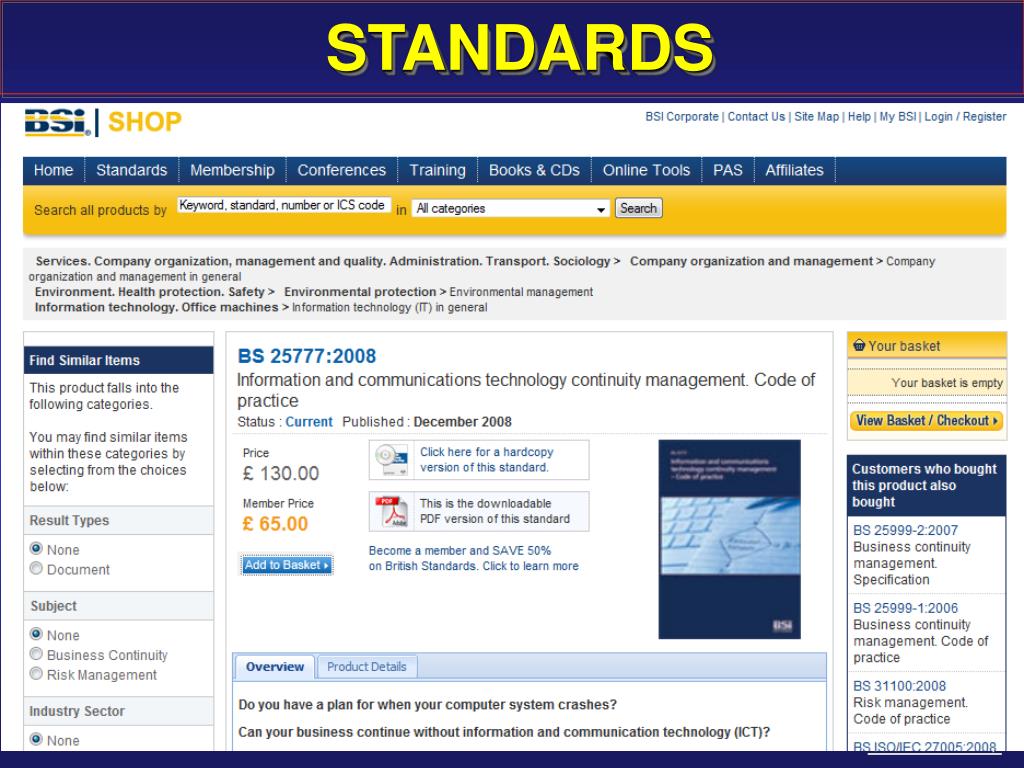
Task: Open the Login / Register link
Action: (965, 116)
